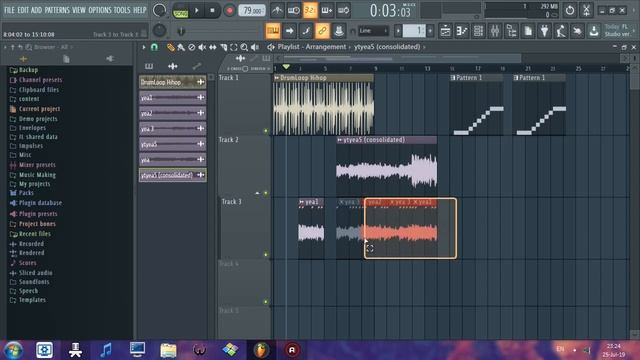The image size is (640, 360).
Task: Open the Tempo tapper icon
Action: pos(560,31)
